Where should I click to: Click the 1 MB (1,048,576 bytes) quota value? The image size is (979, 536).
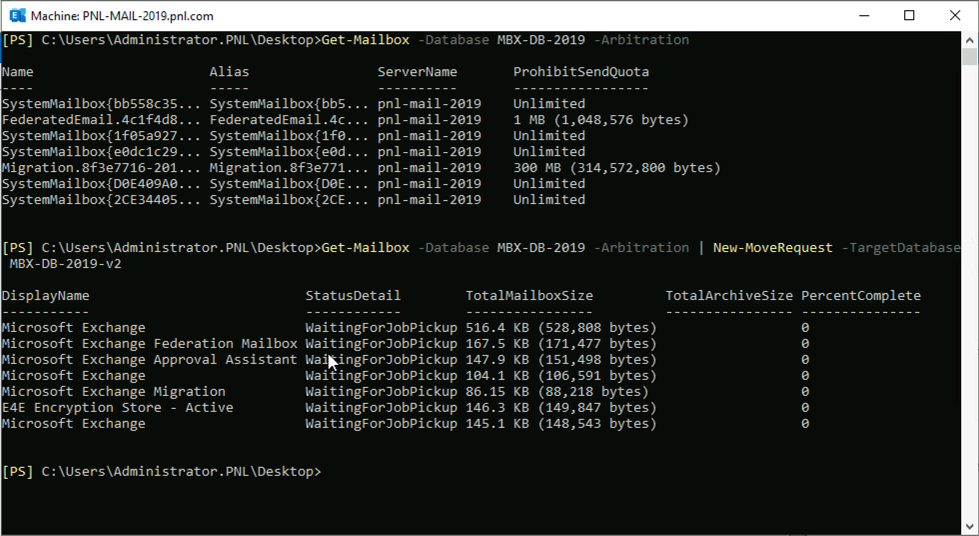click(x=600, y=120)
